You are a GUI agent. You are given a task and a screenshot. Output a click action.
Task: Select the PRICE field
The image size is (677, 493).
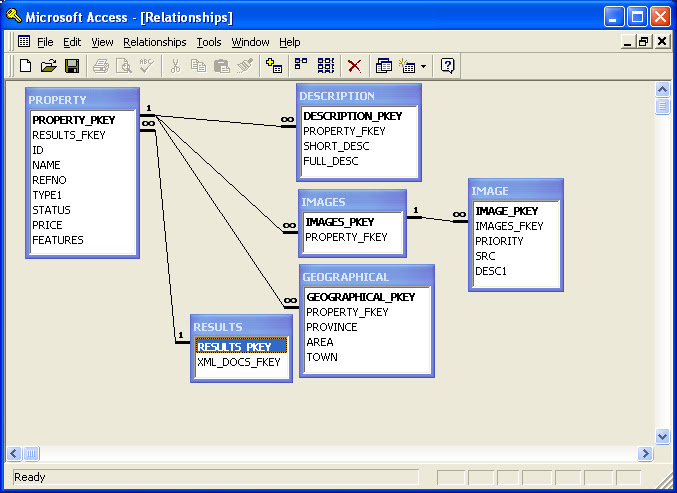[x=47, y=225]
